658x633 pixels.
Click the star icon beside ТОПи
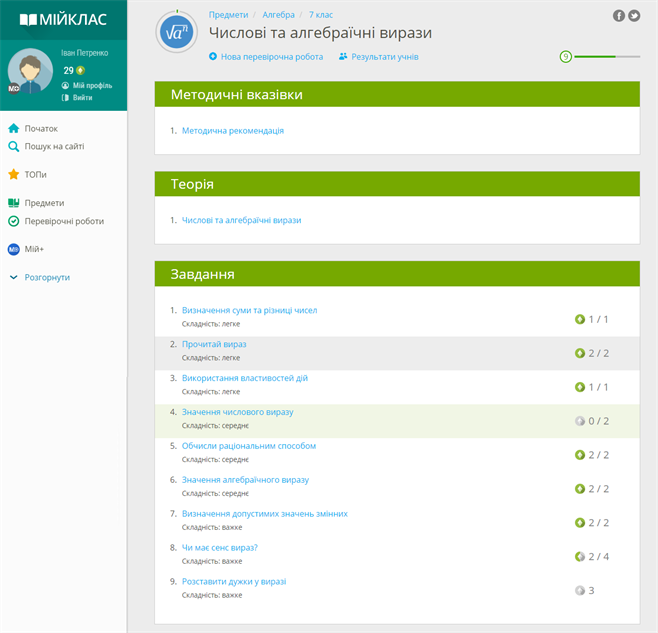pyautogui.click(x=13, y=174)
